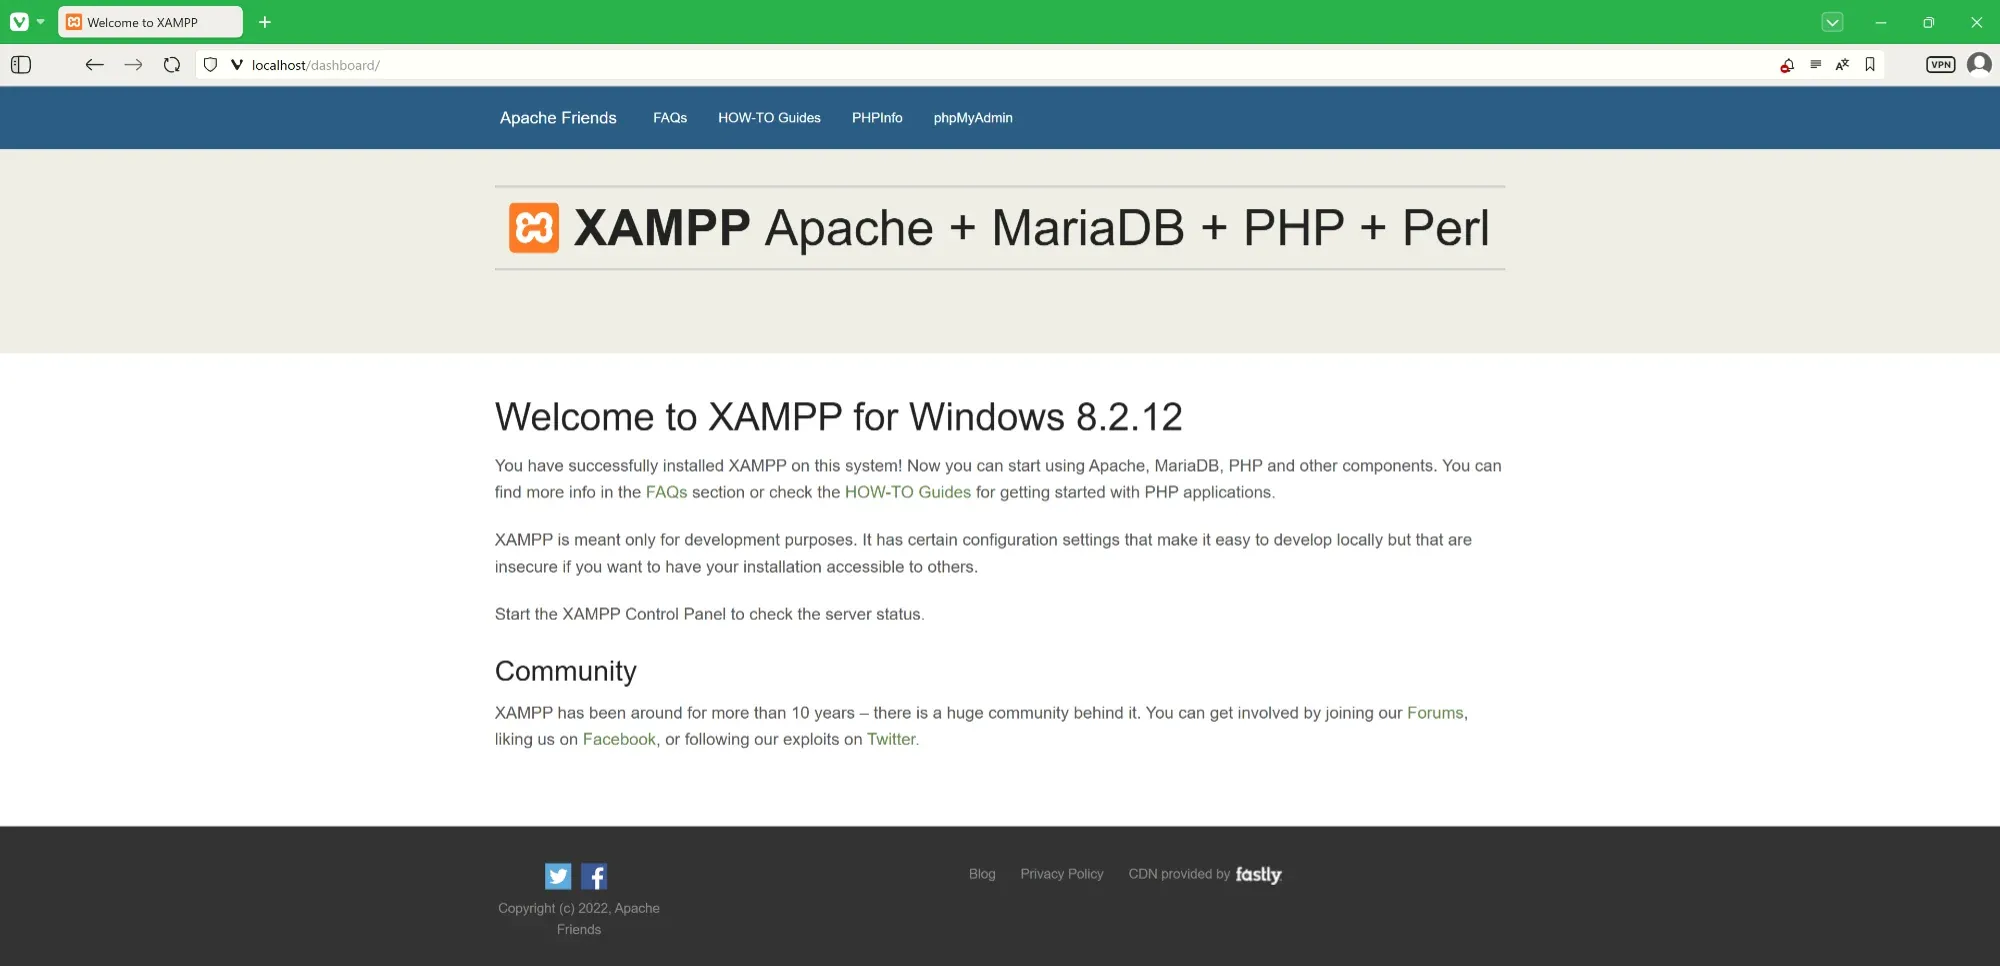Reload the current page
This screenshot has height=966, width=2000.
[172, 65]
